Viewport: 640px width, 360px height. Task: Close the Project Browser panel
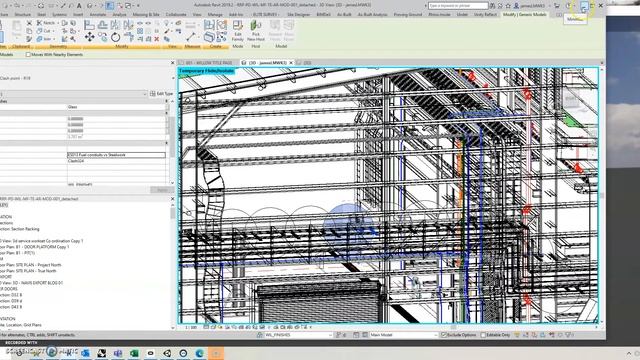pyautogui.click(x=172, y=199)
